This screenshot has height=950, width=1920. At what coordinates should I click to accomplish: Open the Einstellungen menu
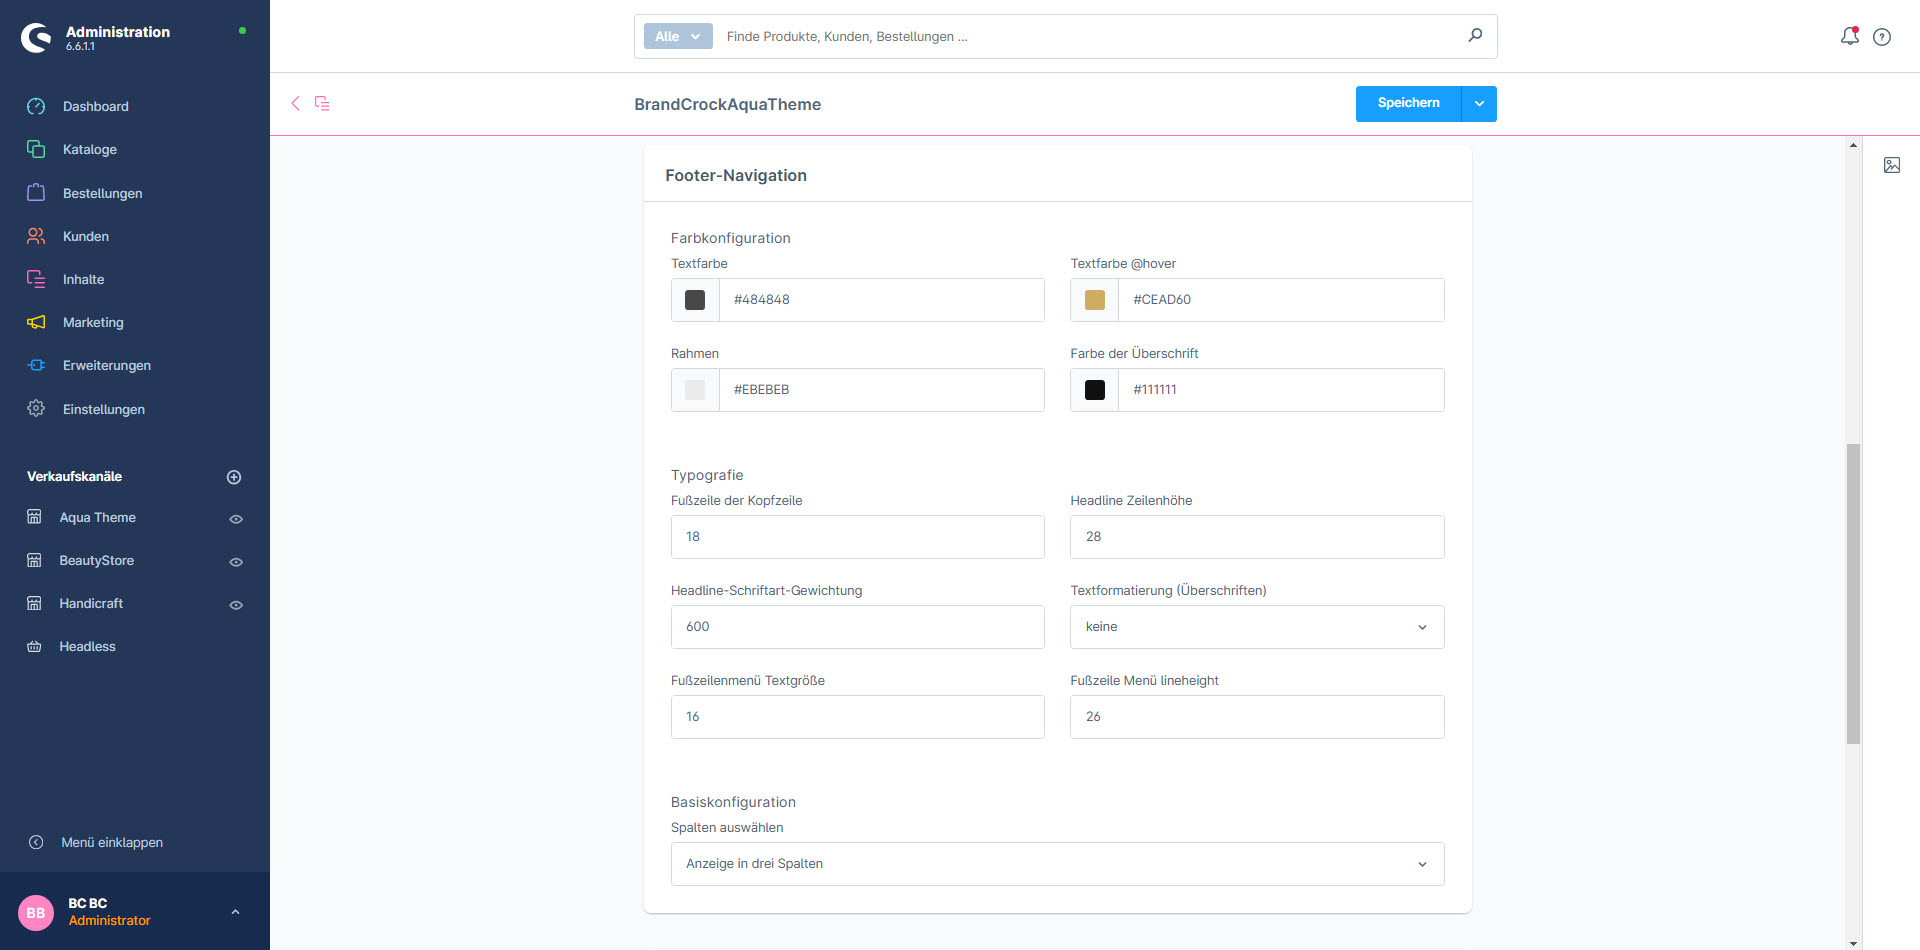point(103,409)
